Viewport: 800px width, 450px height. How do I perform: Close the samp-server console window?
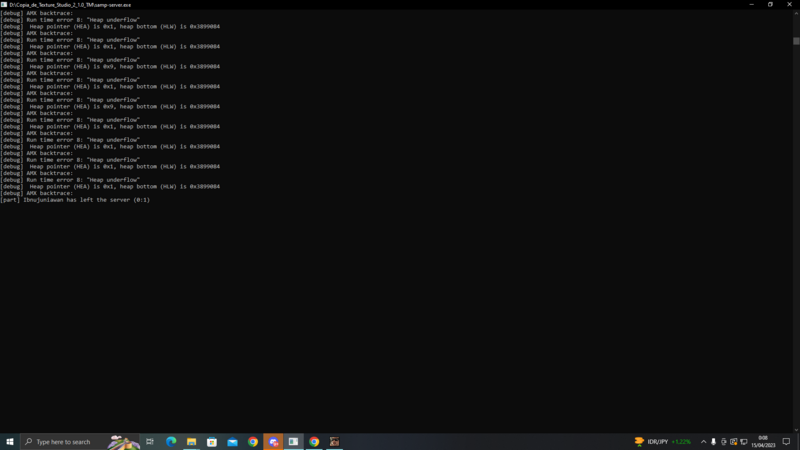pyautogui.click(x=789, y=5)
